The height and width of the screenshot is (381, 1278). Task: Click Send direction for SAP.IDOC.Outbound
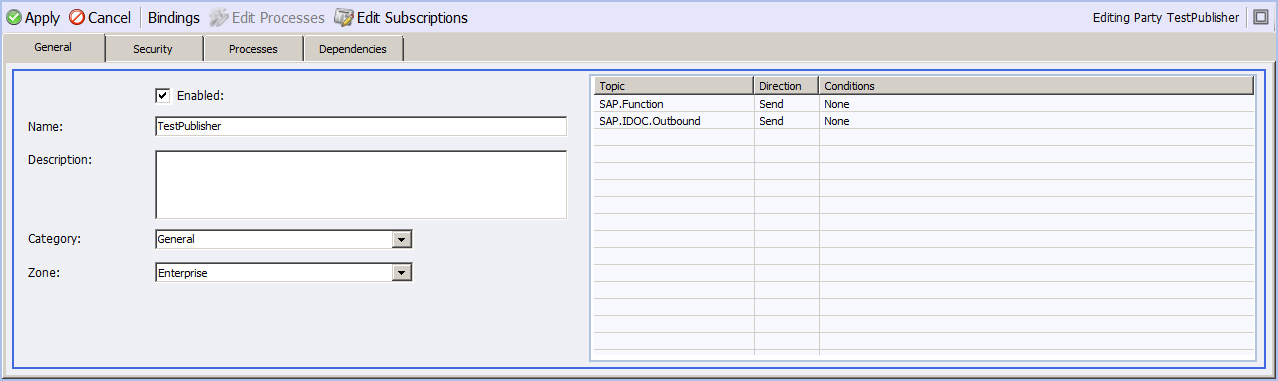771,121
